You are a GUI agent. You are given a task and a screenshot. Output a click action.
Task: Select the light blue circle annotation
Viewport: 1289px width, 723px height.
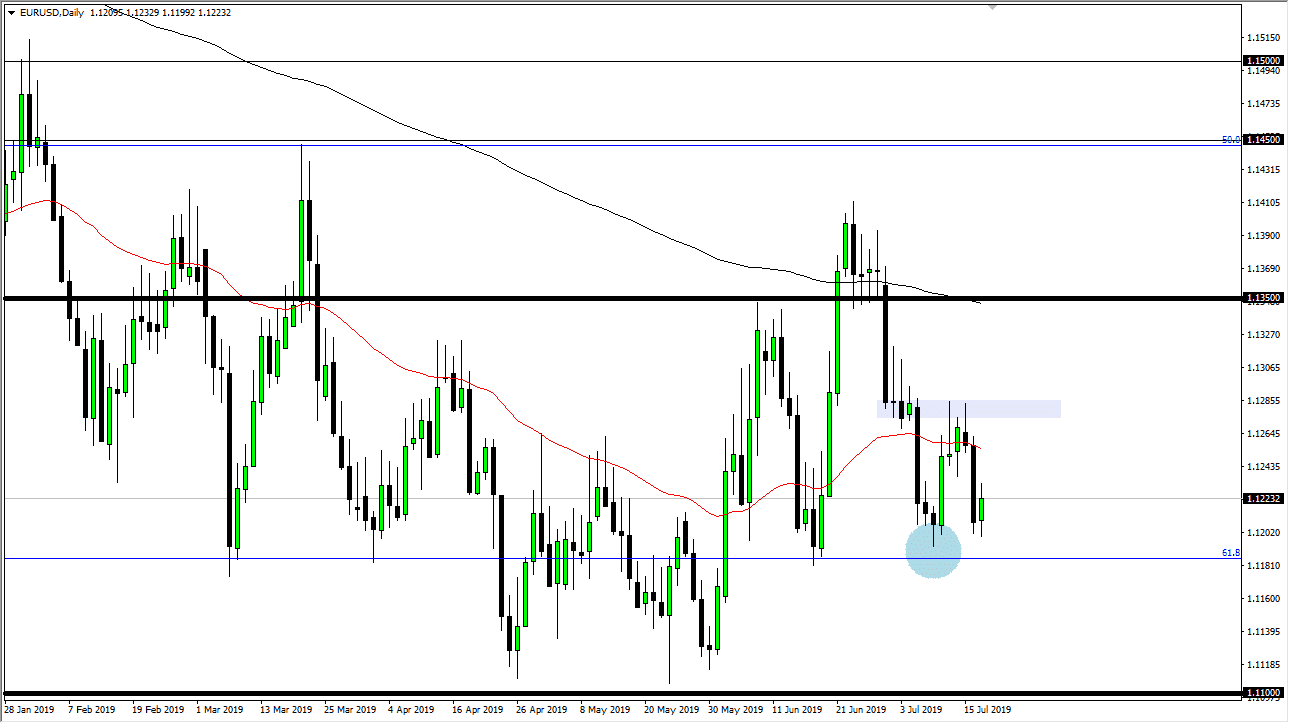[x=933, y=552]
